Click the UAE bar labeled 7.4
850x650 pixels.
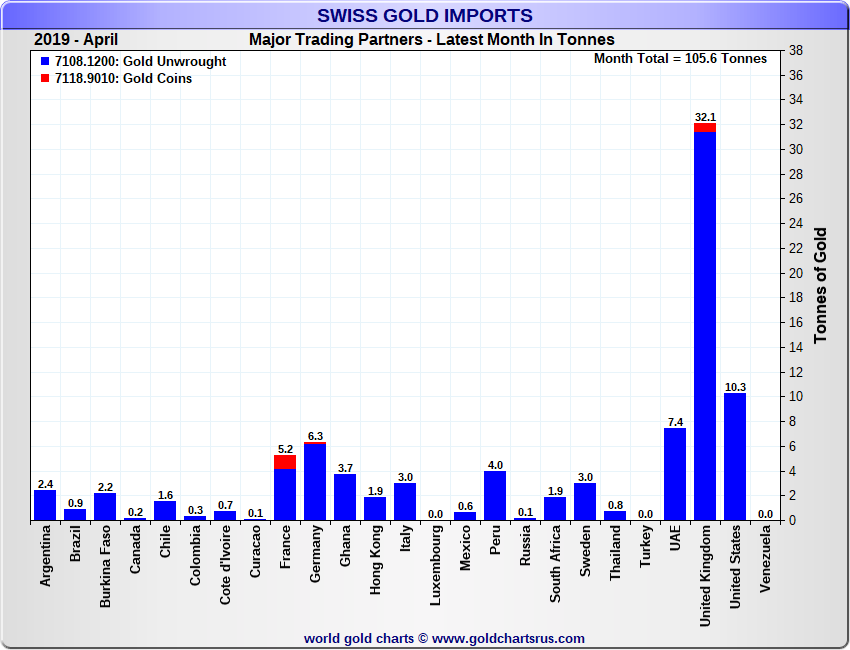[675, 474]
